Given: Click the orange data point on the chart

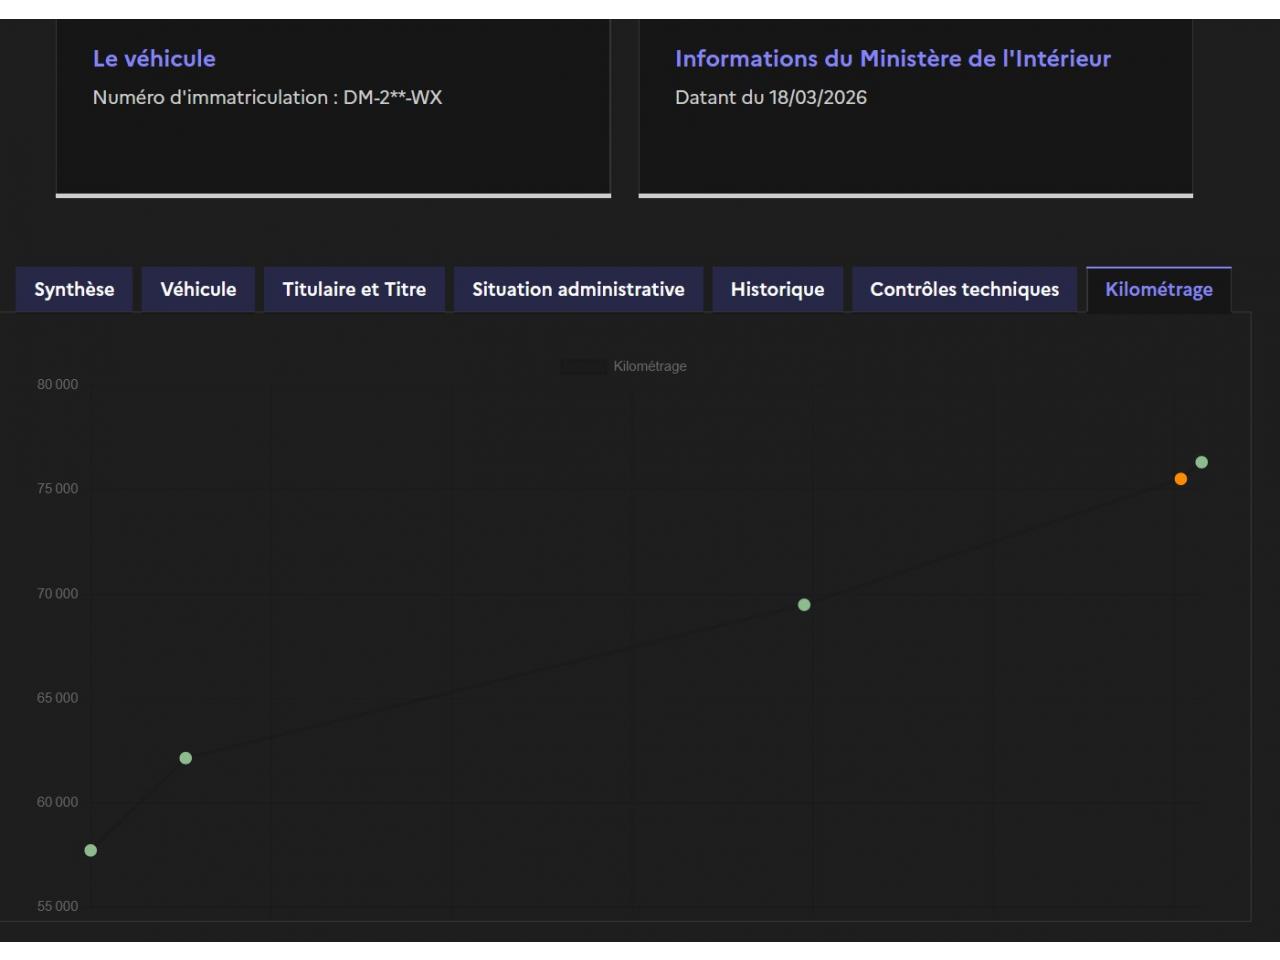Looking at the screenshot, I should click(1180, 479).
